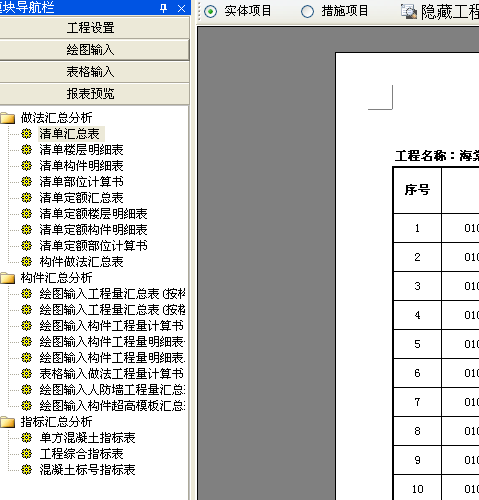479x500 pixels.
Task: Click gear icon beside 表格输入做法工程量计算书
Action: pos(26,374)
